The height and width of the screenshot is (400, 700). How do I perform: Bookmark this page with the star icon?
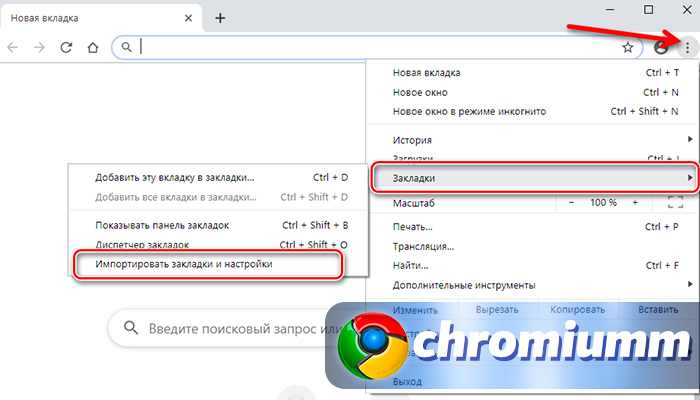click(628, 47)
